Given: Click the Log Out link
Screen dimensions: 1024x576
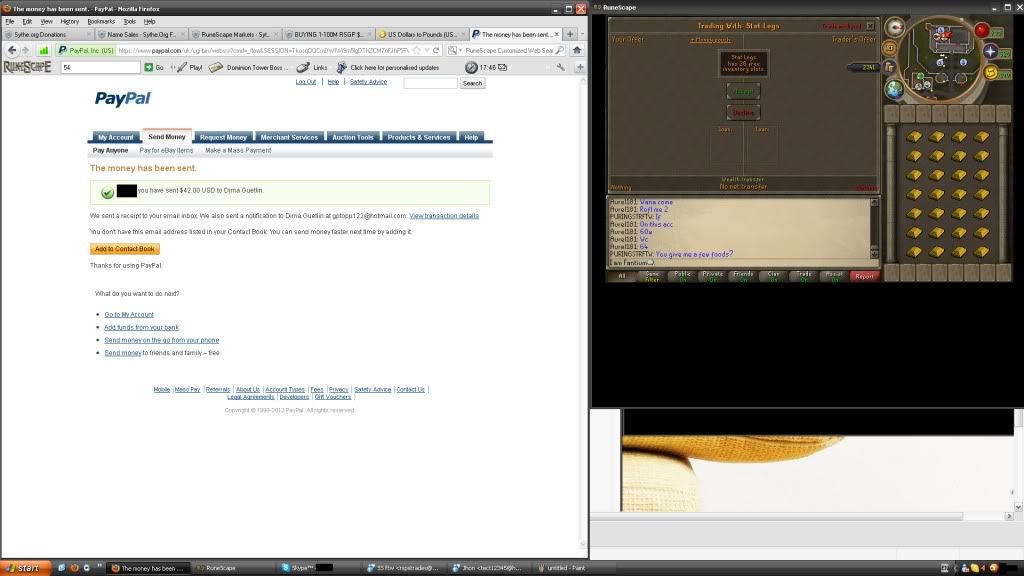Looking at the screenshot, I should [x=306, y=82].
